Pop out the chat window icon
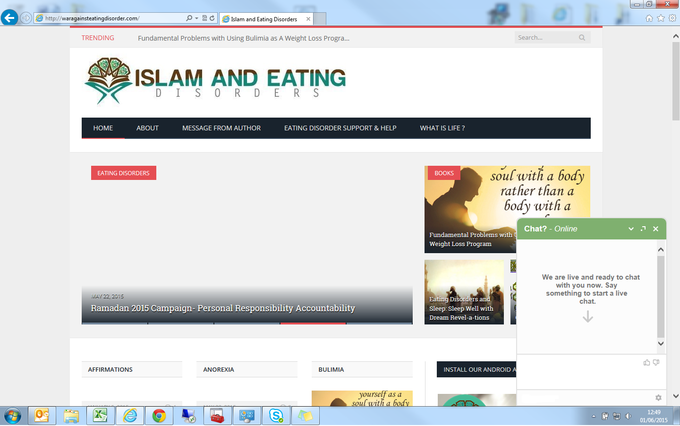Viewport: 680px width, 426px height. pos(643,229)
